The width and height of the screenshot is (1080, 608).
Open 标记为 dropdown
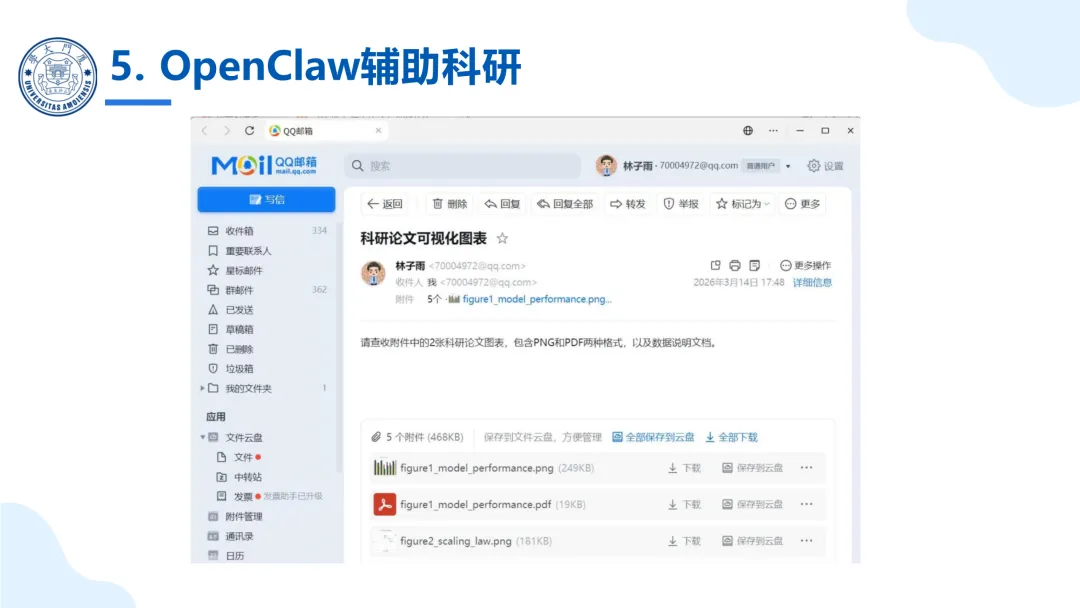click(742, 204)
